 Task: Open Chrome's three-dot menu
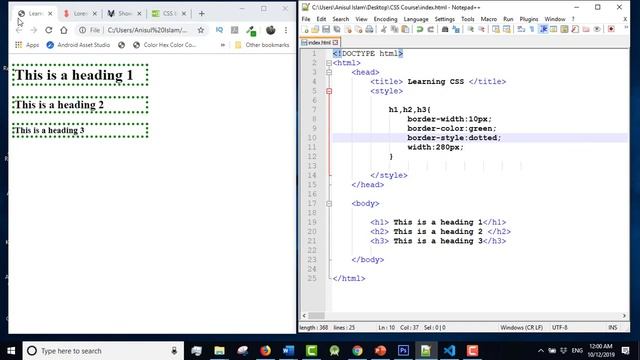286,30
